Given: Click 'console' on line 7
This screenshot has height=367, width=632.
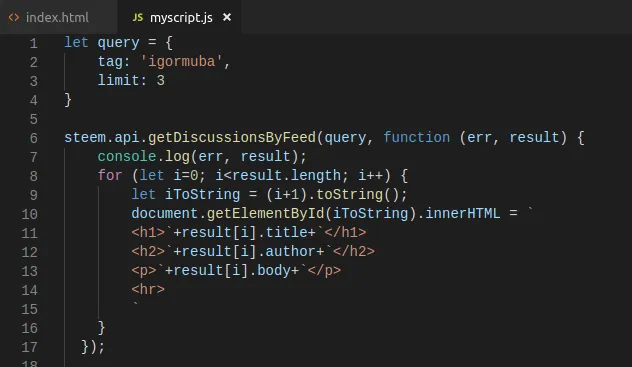Looking at the screenshot, I should pyautogui.click(x=127, y=157).
